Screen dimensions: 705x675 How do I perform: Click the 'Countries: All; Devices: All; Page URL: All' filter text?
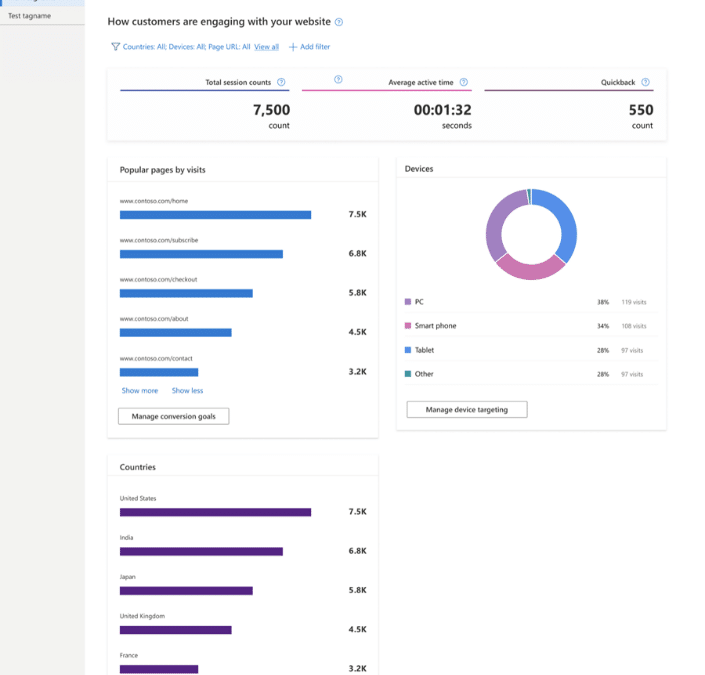click(186, 47)
